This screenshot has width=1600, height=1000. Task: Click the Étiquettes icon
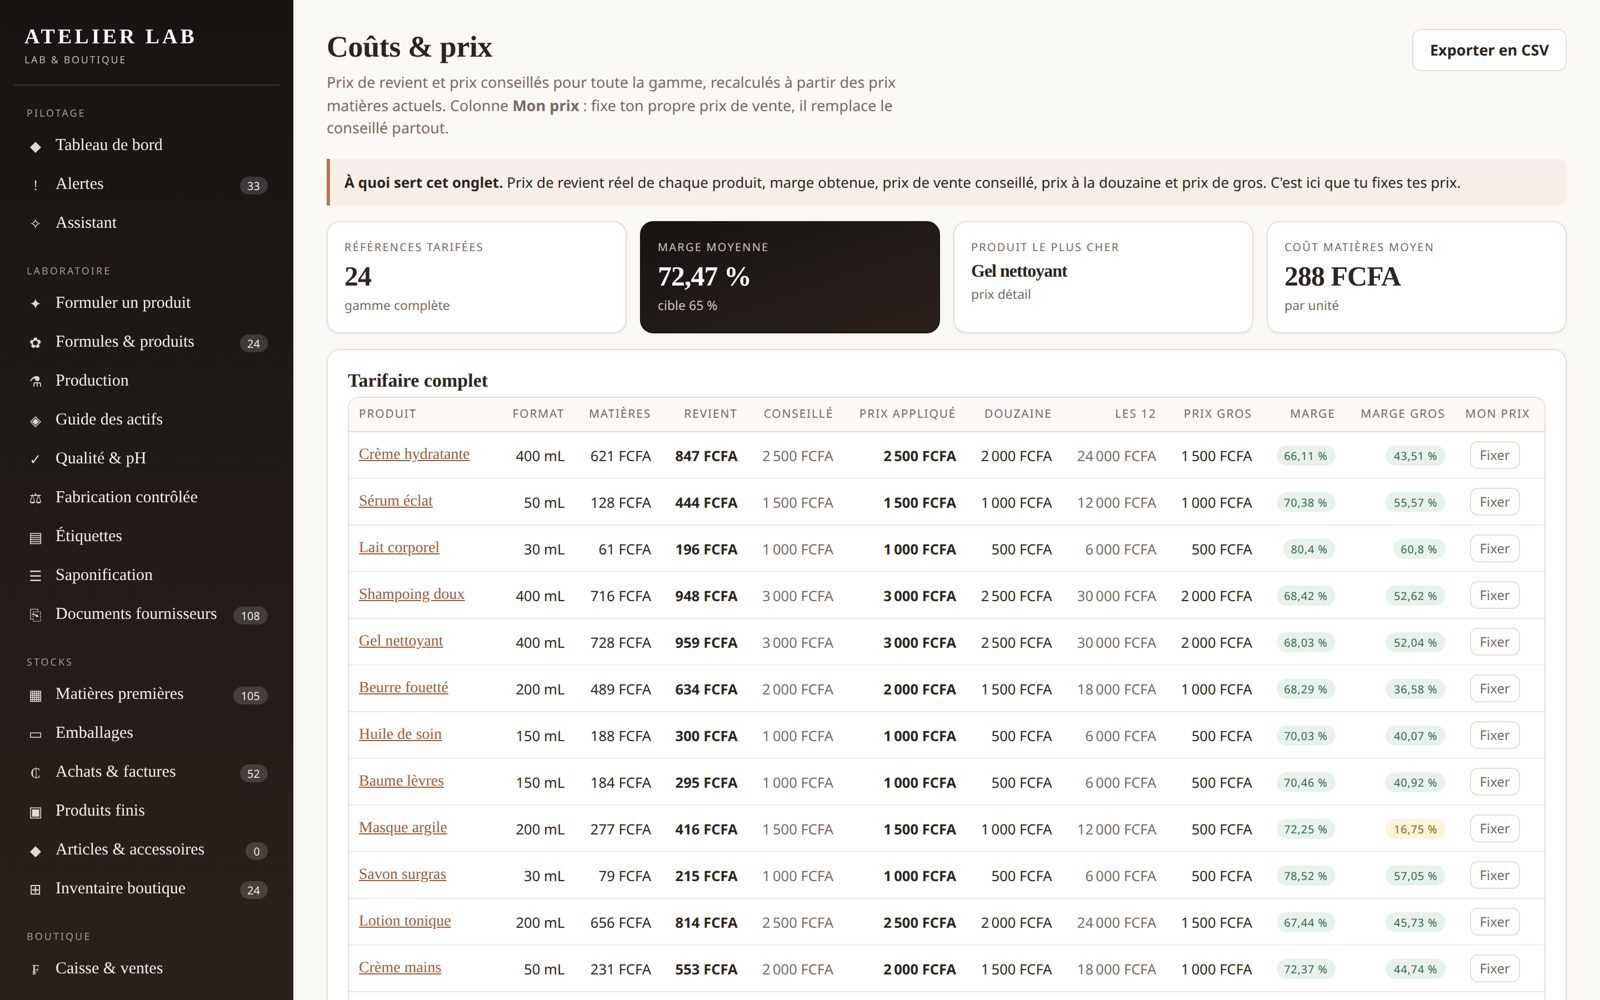pyautogui.click(x=35, y=538)
